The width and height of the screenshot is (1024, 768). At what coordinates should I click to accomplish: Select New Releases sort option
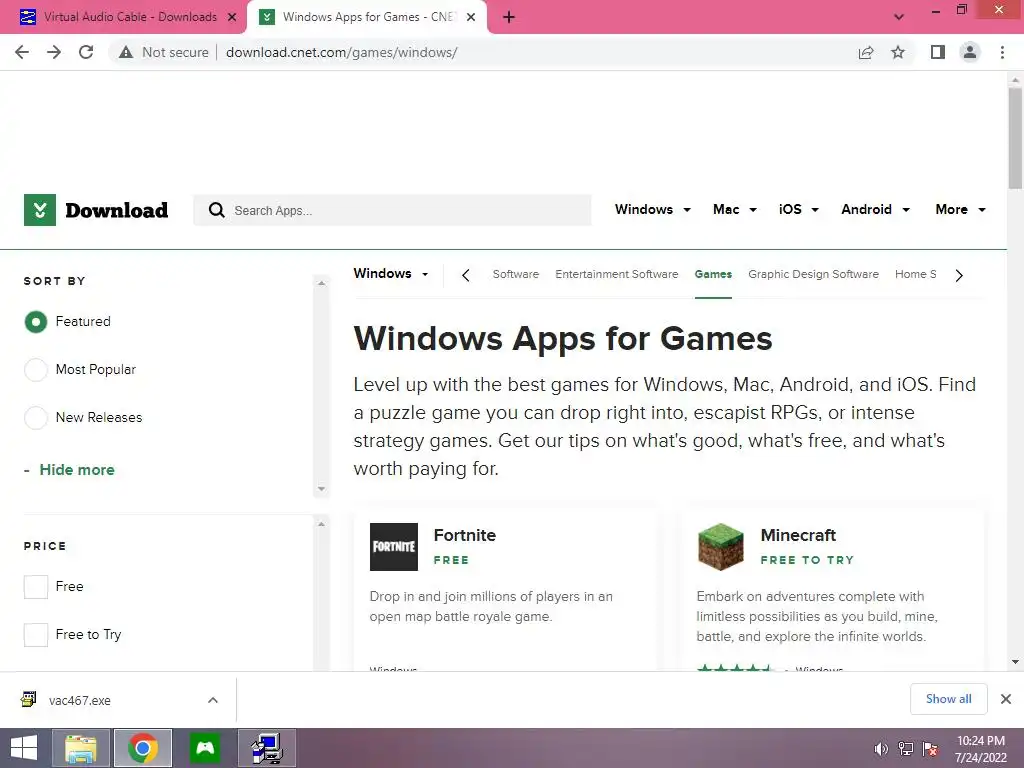pos(36,417)
